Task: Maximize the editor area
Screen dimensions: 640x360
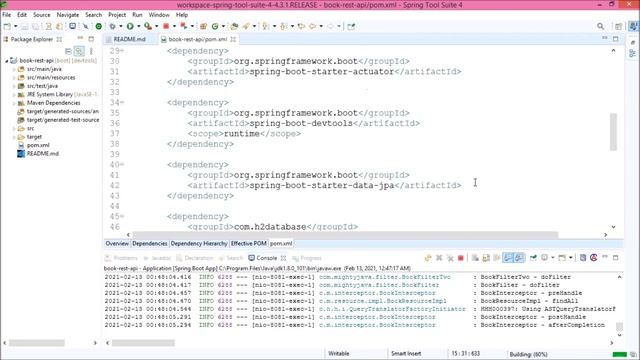Action: coord(615,39)
